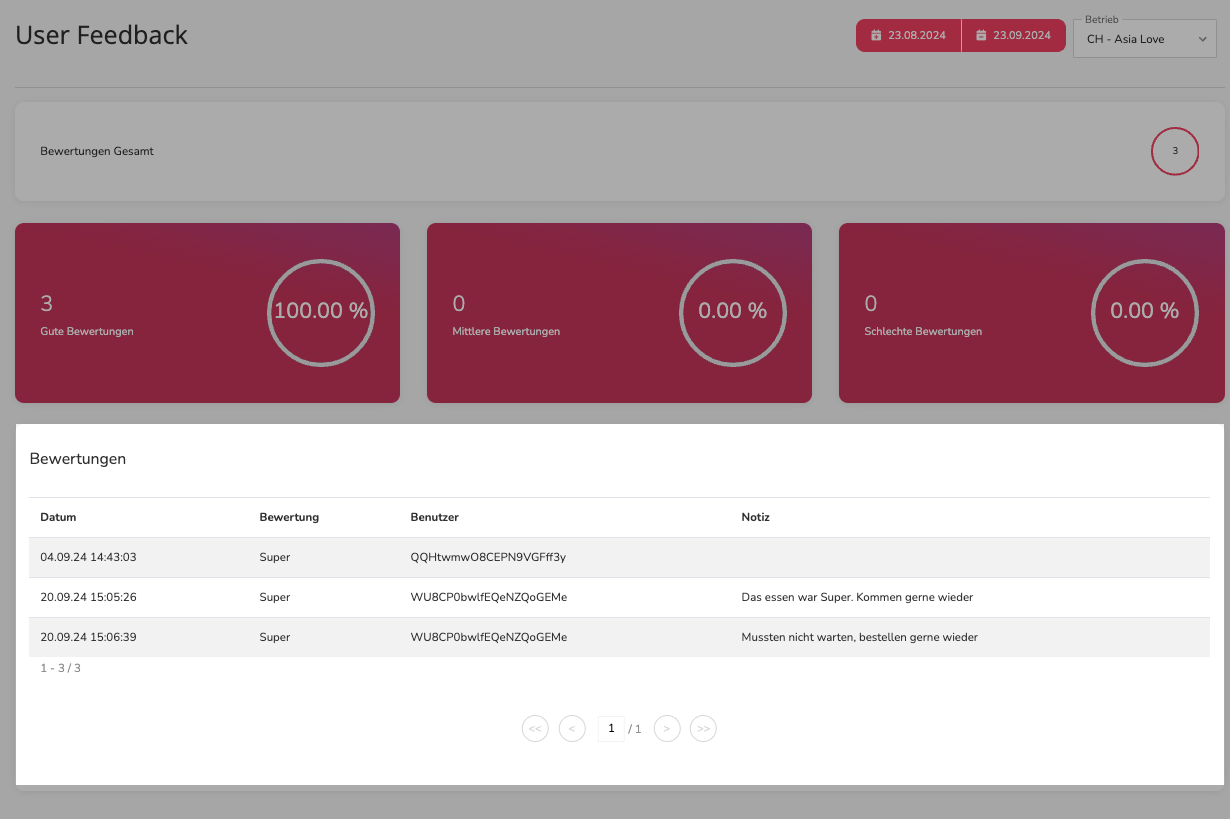Click the page number input field
1230x819 pixels.
(x=611, y=729)
